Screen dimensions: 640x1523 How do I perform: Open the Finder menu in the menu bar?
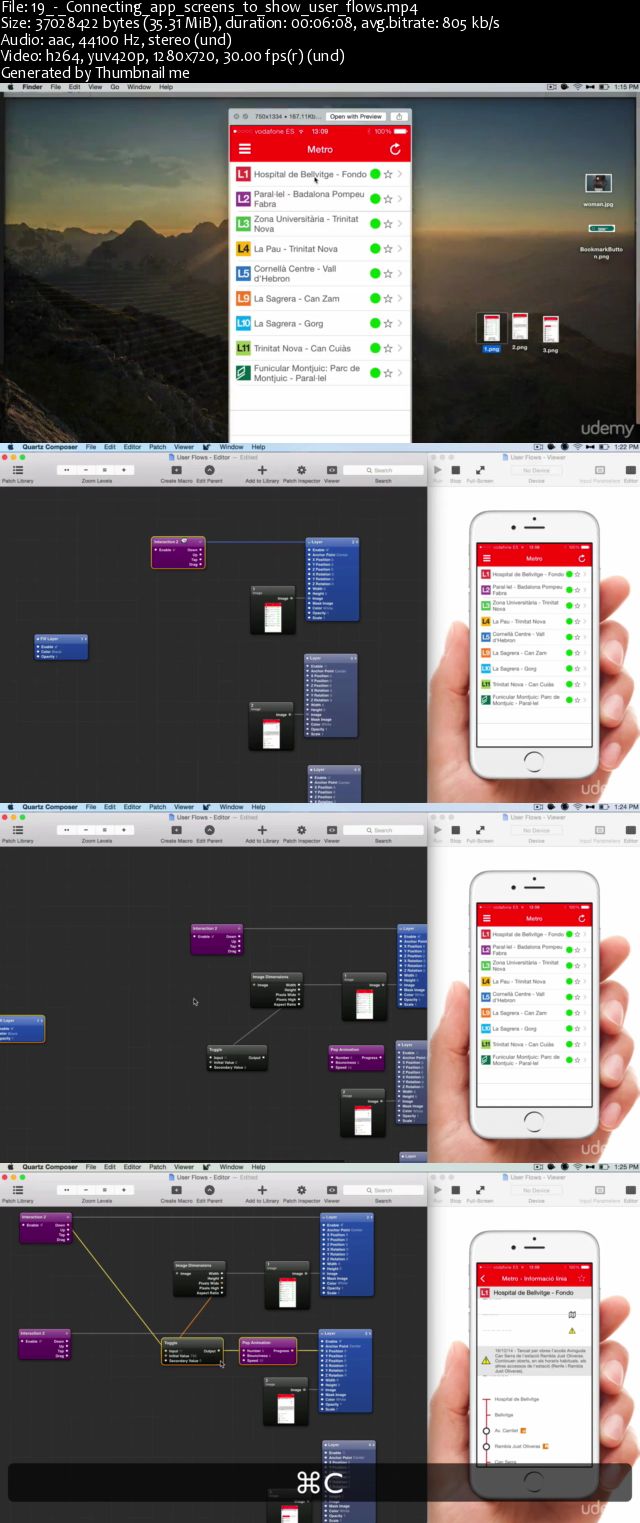(31, 87)
